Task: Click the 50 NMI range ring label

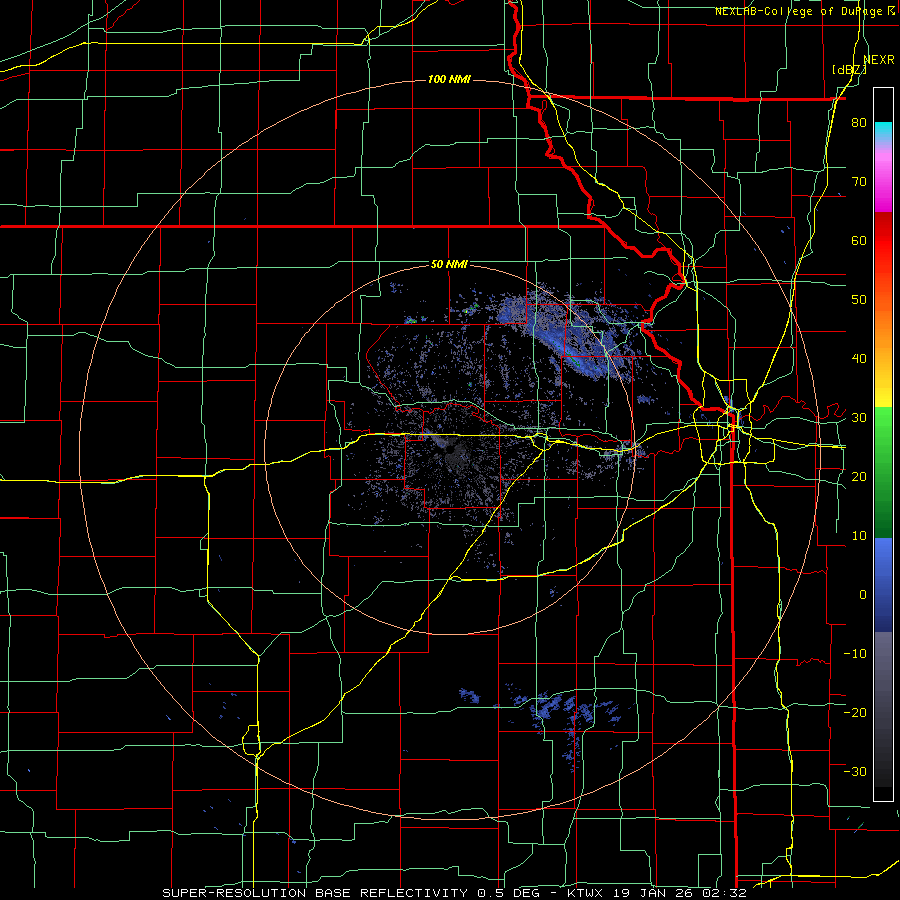Action: click(449, 264)
